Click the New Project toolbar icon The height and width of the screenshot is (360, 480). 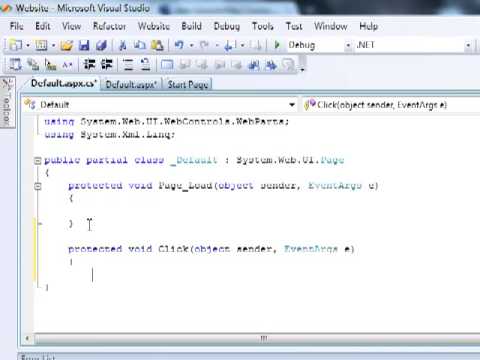[x=15, y=45]
